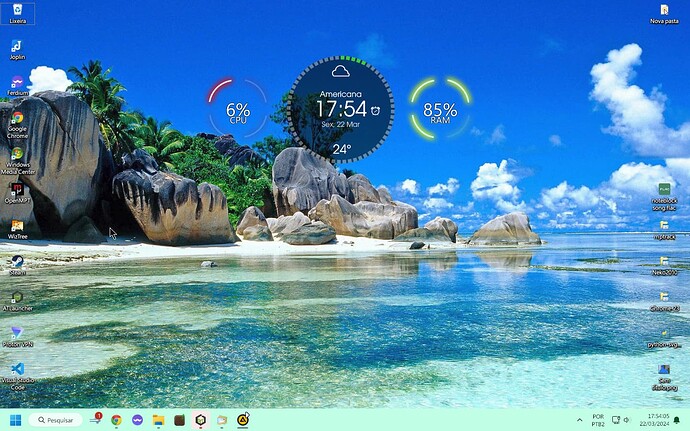This screenshot has width=690, height=431.
Task: Open the Joplin desktop shortcut
Action: pos(17,48)
